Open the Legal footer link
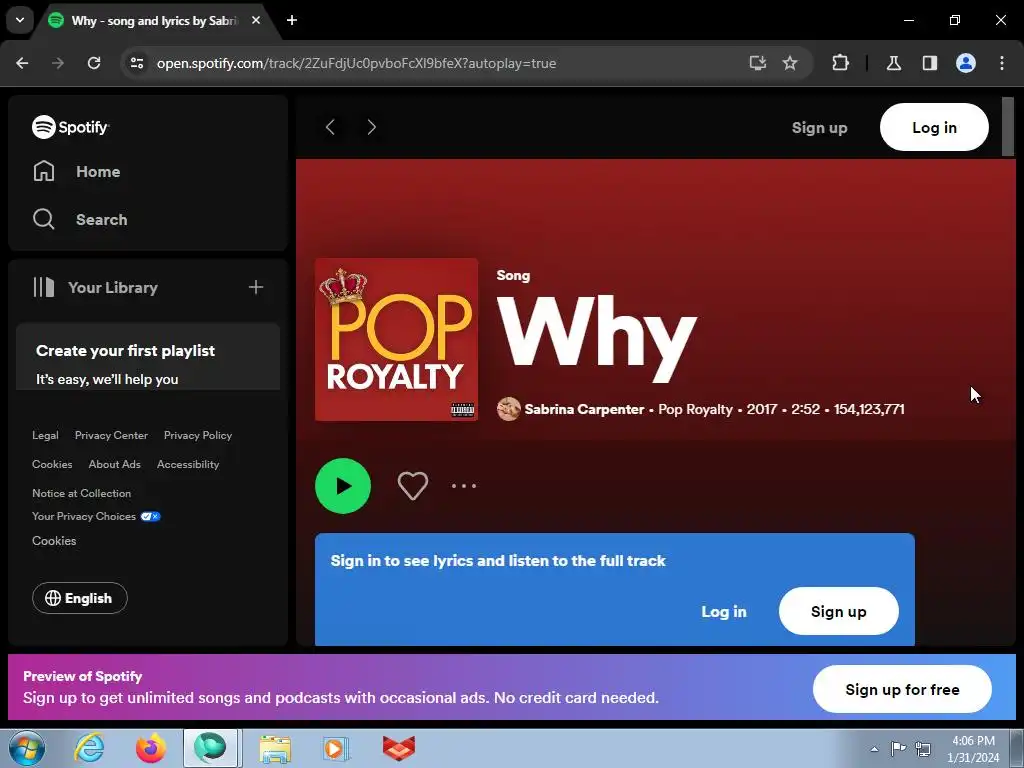The height and width of the screenshot is (768, 1024). (x=45, y=436)
